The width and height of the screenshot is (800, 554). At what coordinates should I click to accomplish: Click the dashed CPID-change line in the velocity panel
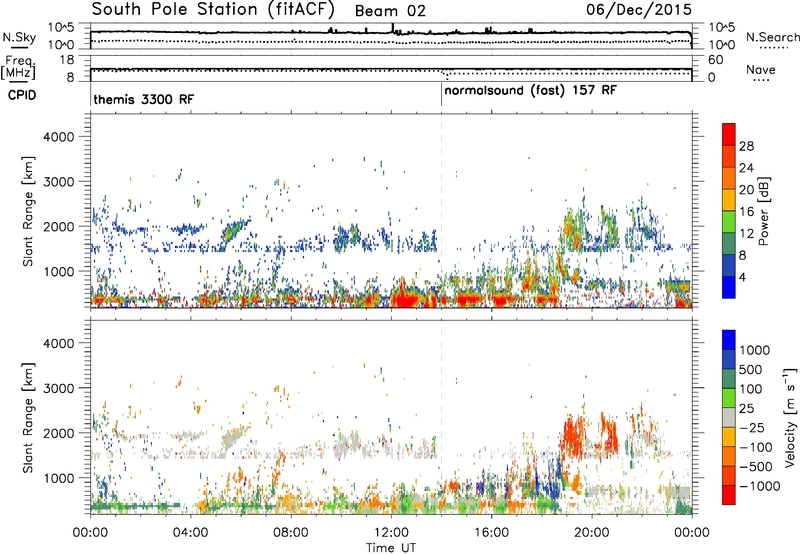441,417
